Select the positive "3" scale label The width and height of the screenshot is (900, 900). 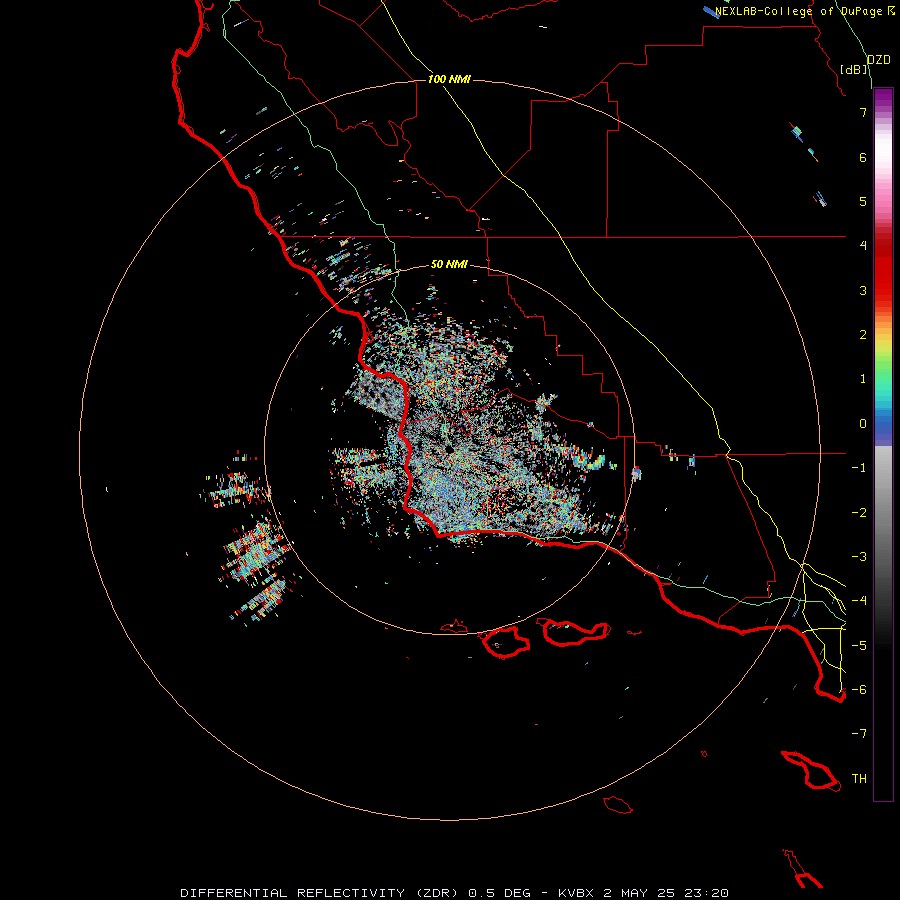pyautogui.click(x=863, y=290)
